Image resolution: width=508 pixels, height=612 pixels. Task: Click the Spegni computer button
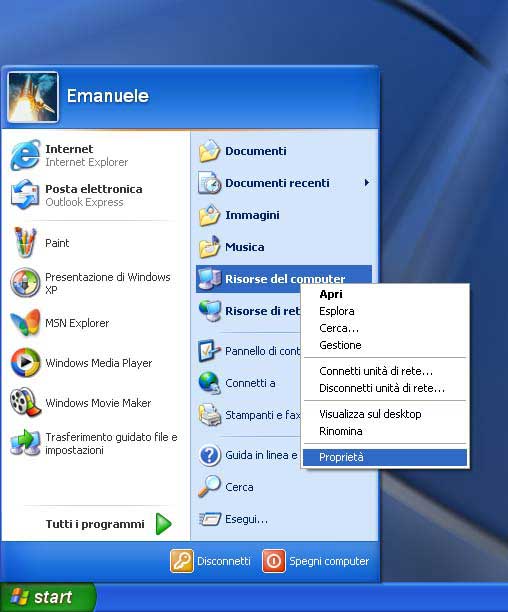click(316, 561)
